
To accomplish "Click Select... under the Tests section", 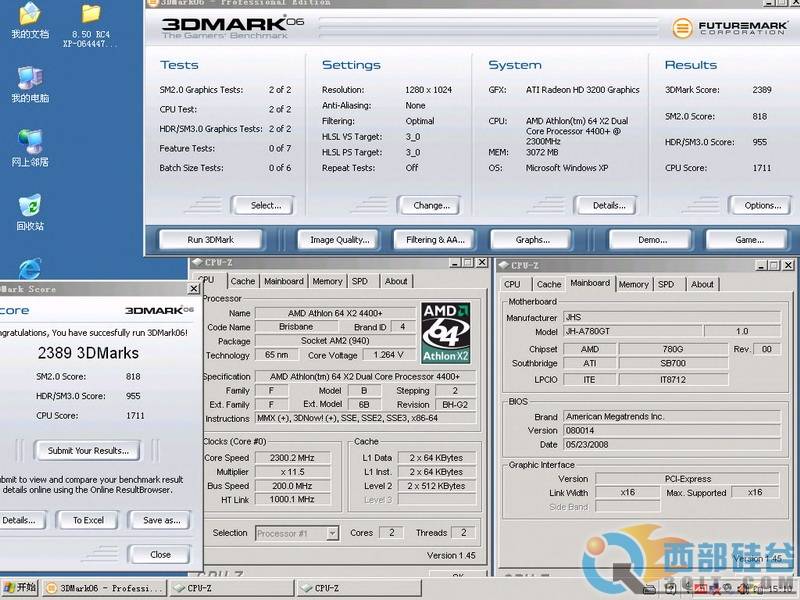I will (x=263, y=206).
